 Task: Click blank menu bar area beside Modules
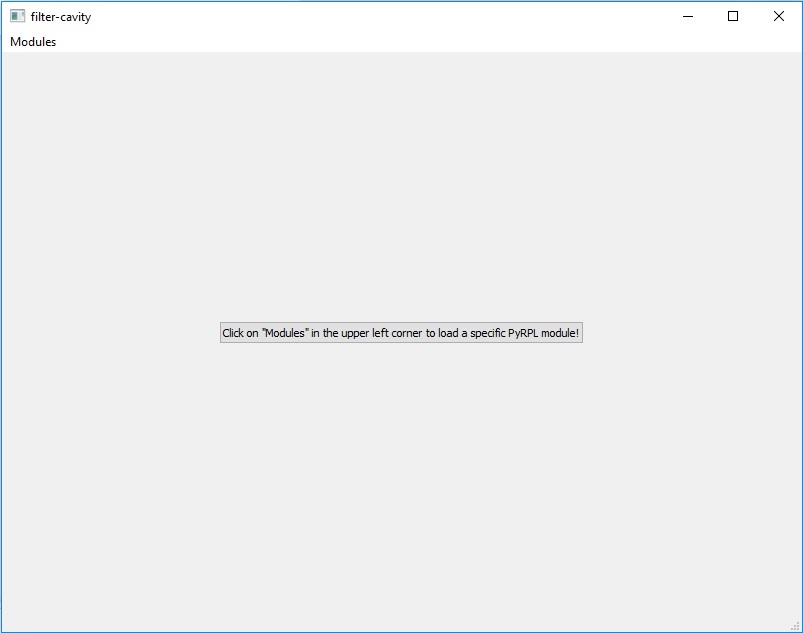tap(400, 42)
